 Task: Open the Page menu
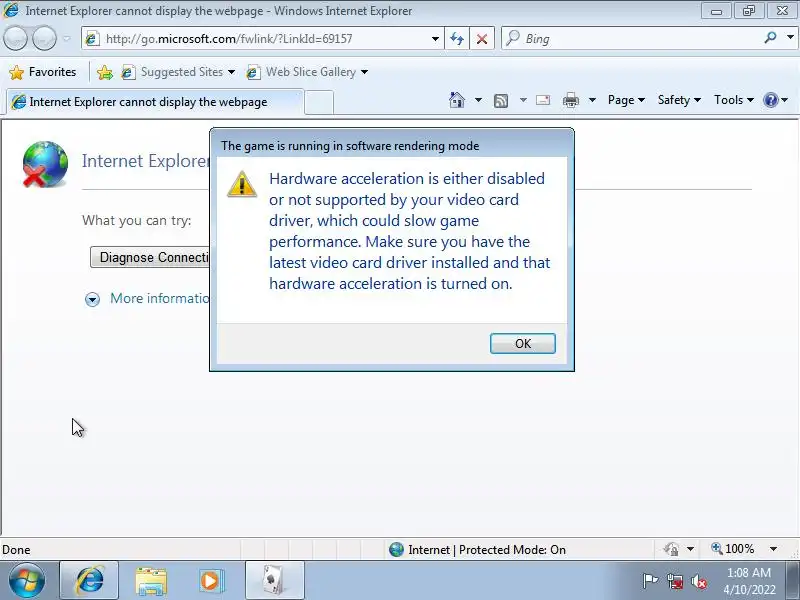coord(626,100)
